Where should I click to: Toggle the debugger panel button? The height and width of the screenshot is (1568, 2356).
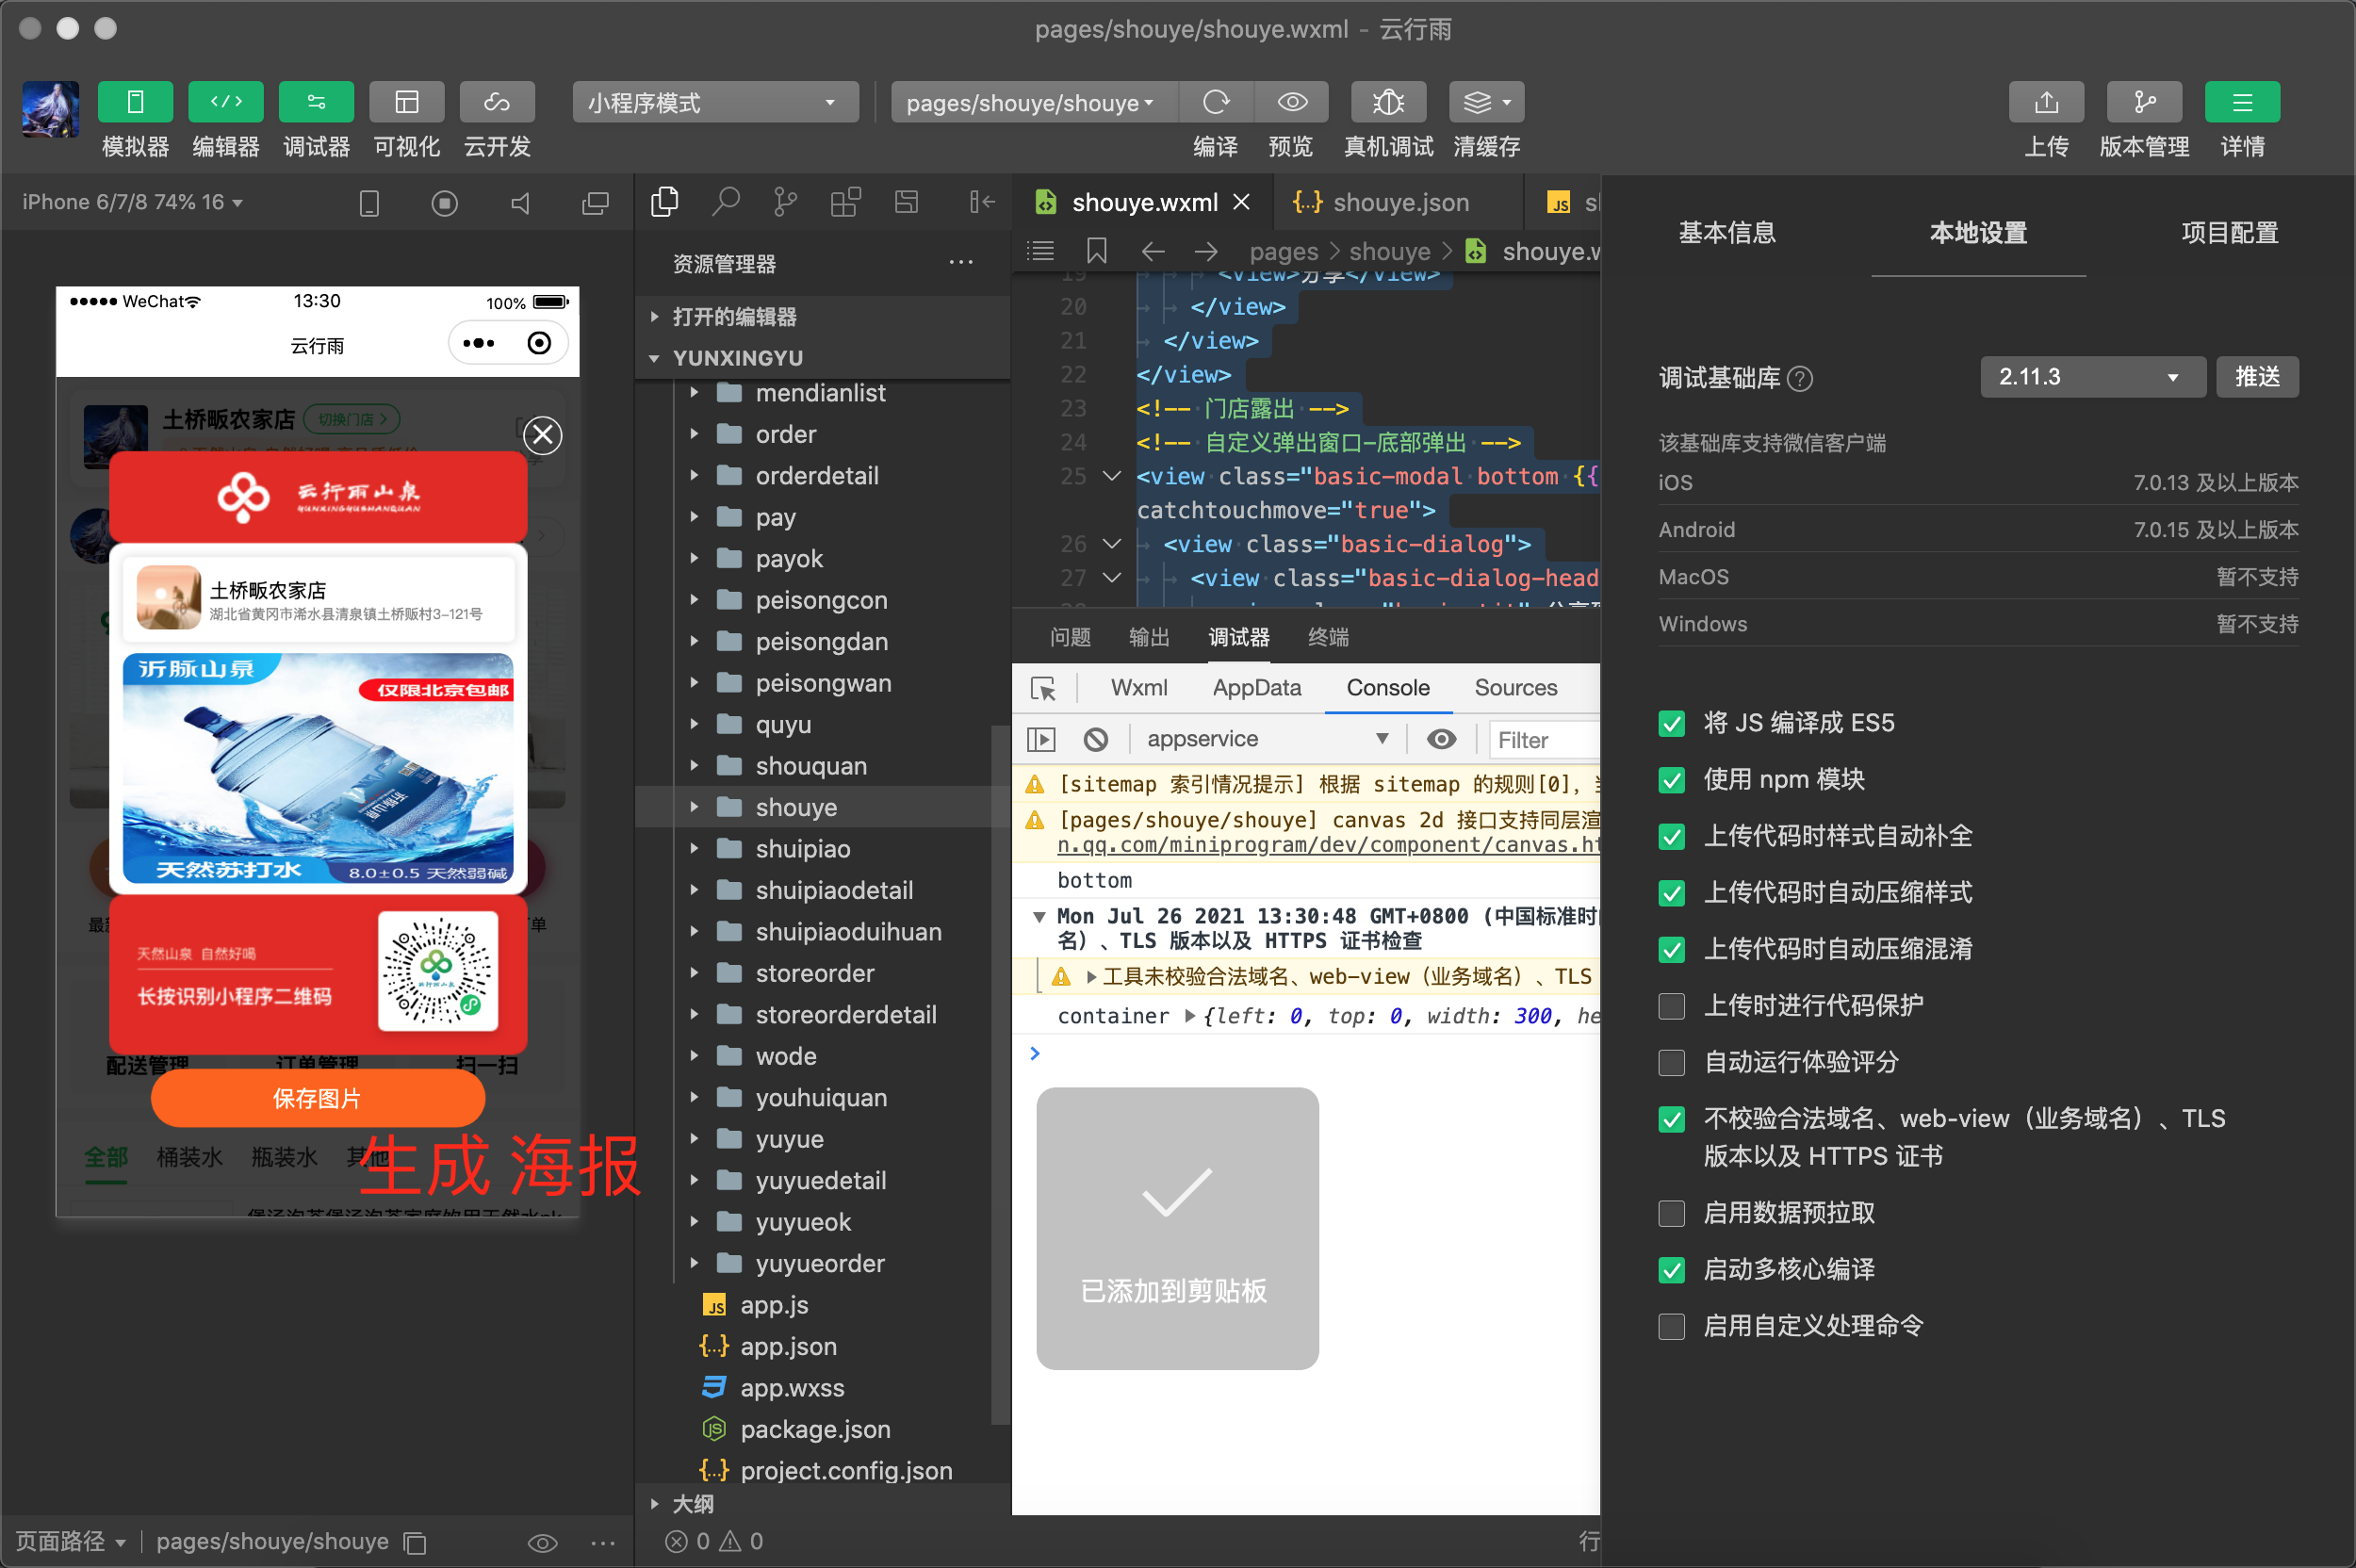pos(316,102)
